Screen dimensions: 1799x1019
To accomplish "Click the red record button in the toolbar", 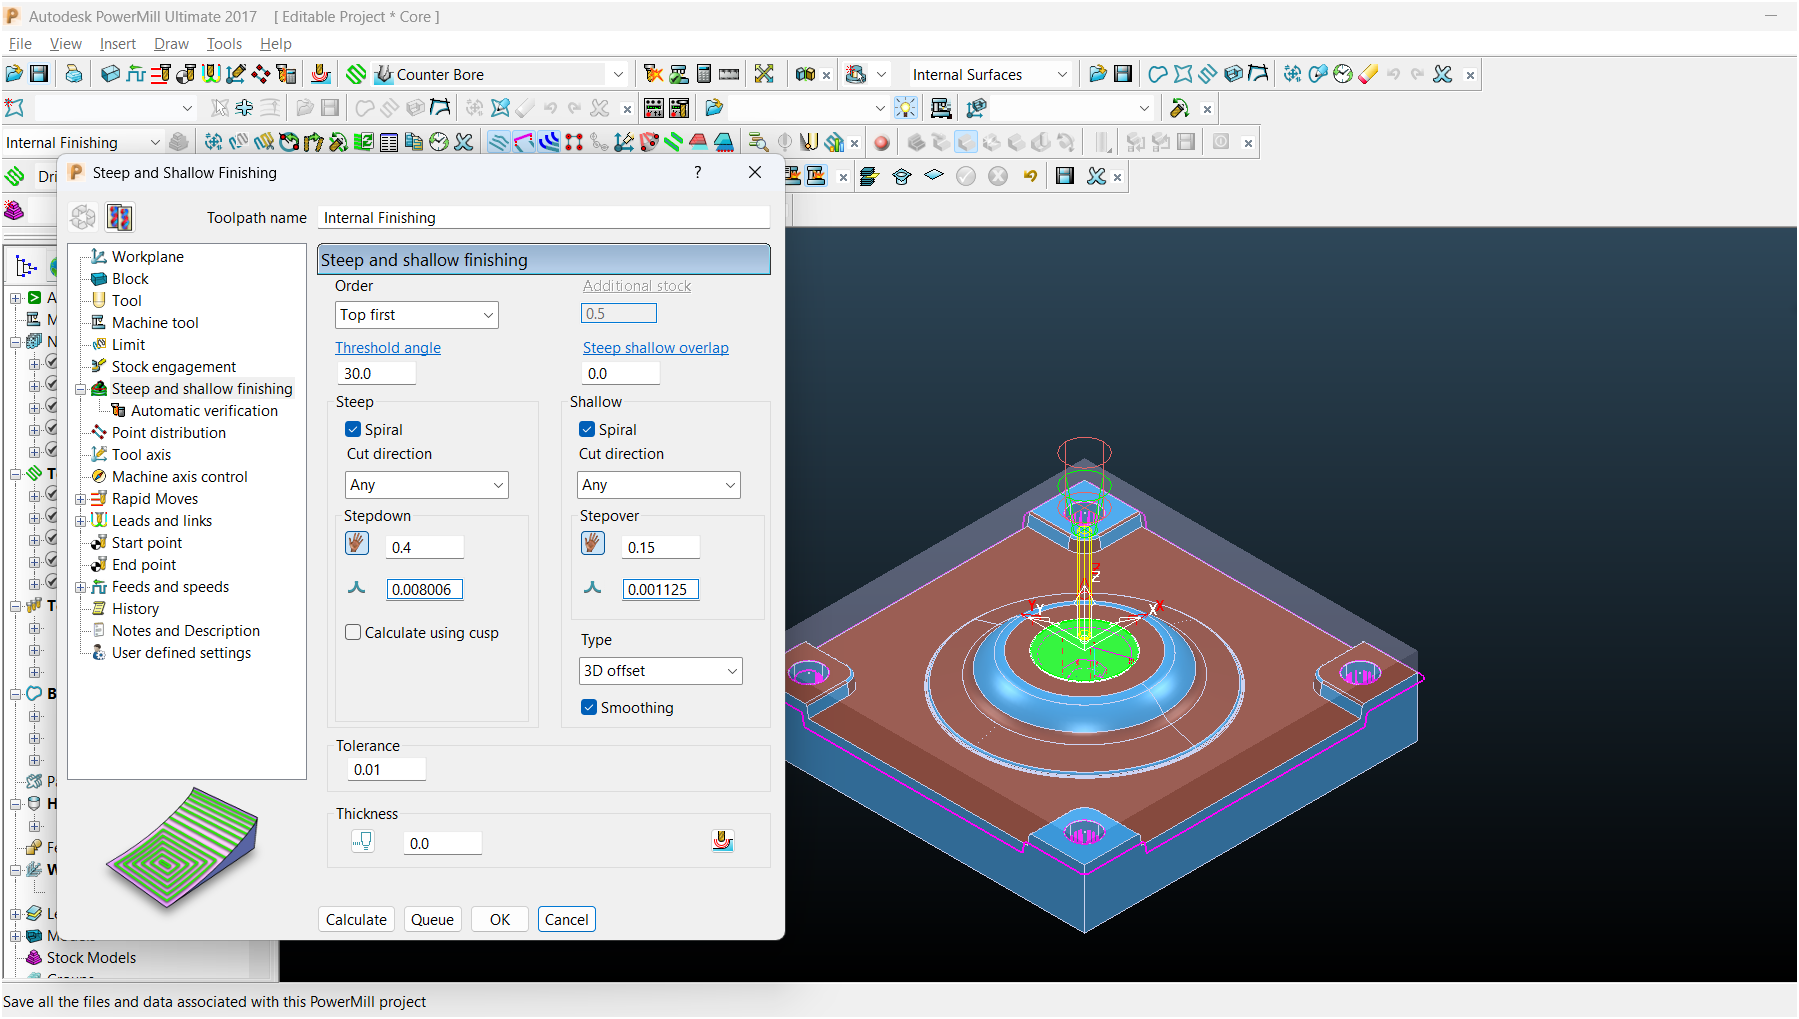I will [x=881, y=143].
